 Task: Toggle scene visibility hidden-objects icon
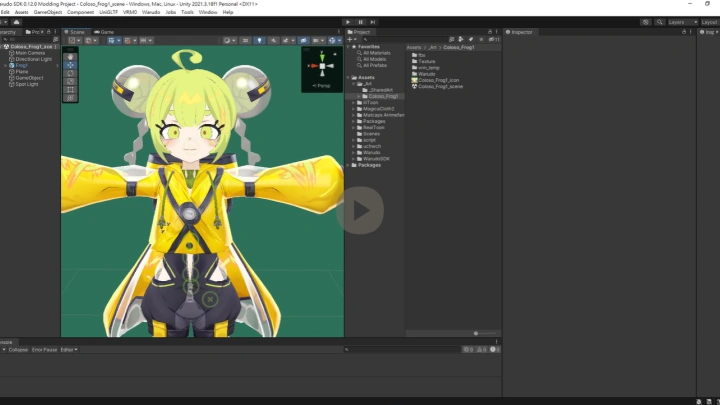pos(304,40)
